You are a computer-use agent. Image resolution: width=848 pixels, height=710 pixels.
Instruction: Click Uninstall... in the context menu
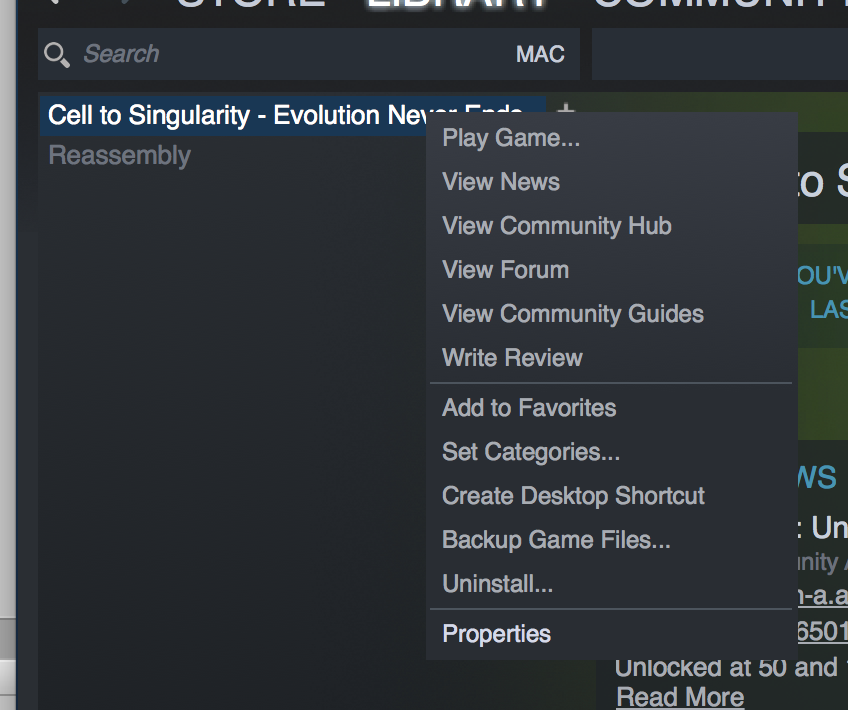pos(497,584)
